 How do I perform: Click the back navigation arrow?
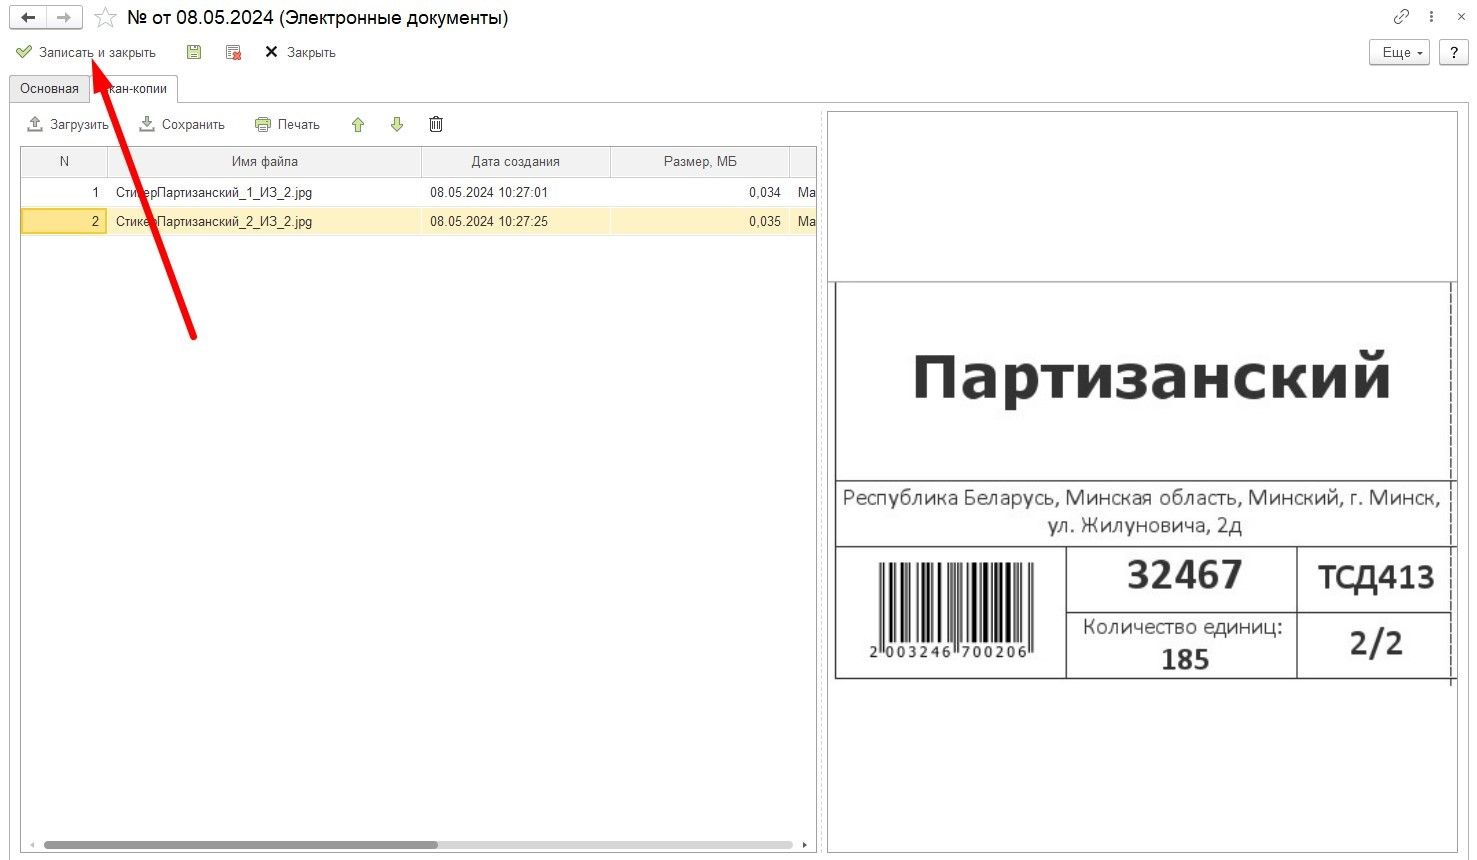[28, 18]
